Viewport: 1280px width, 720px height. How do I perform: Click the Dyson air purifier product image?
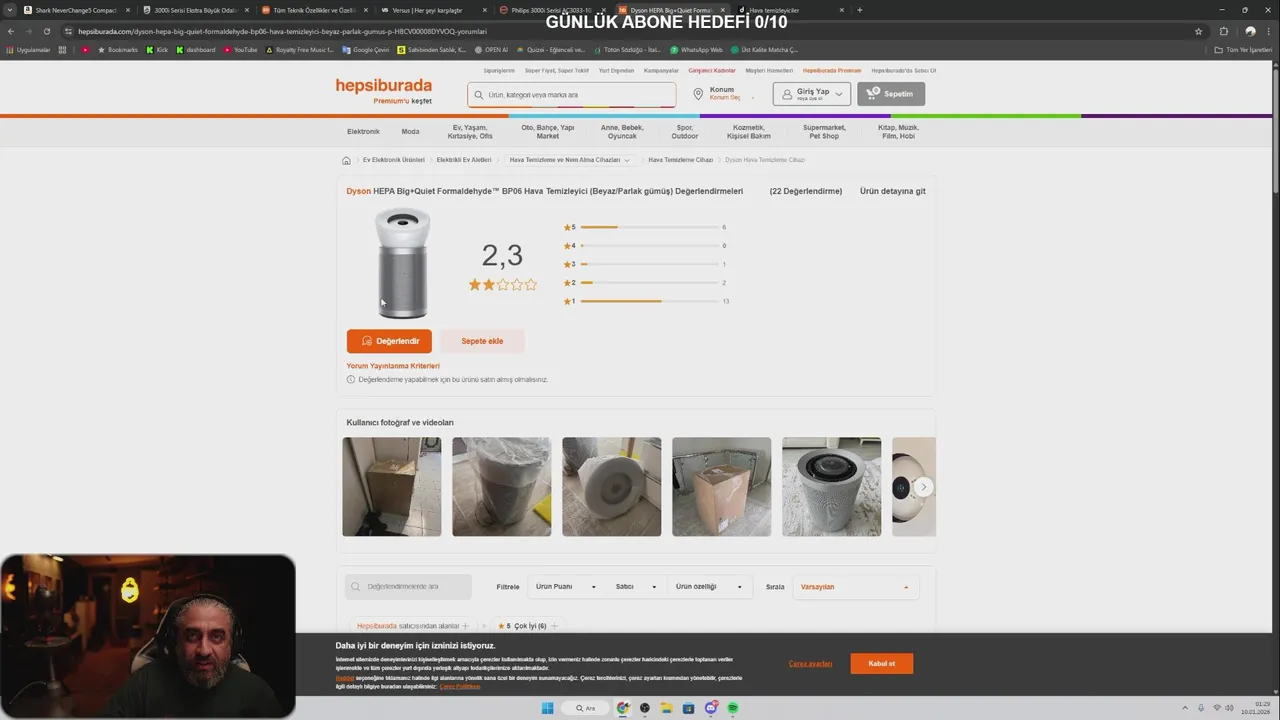(402, 263)
